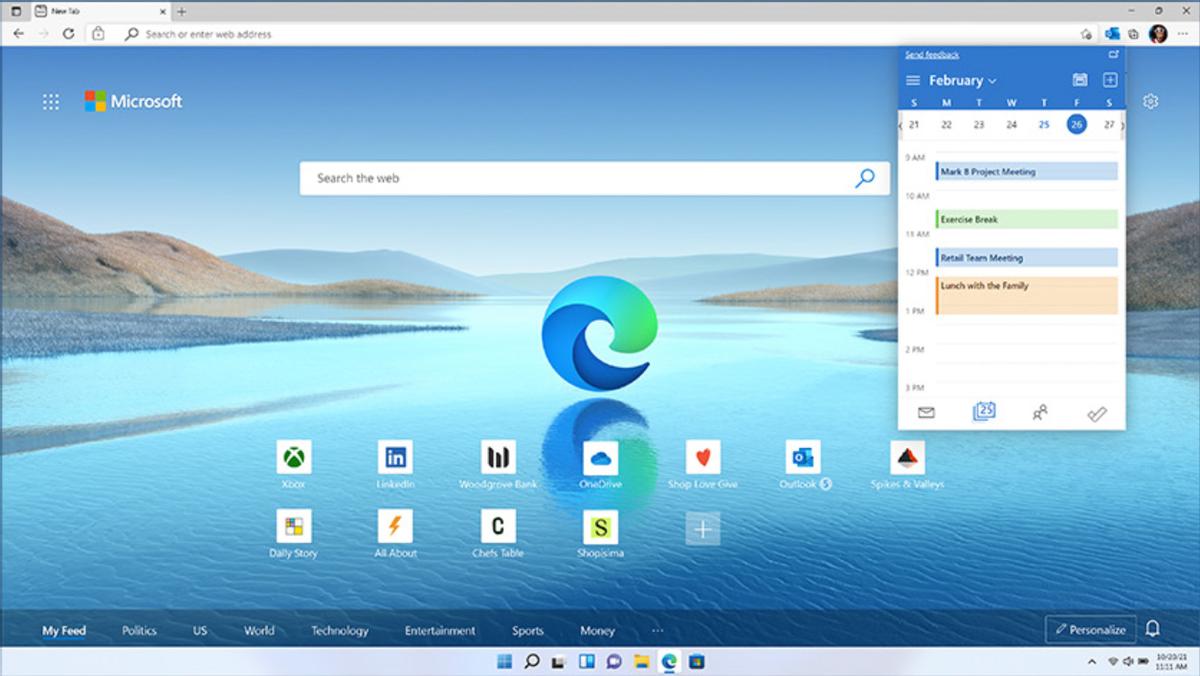Switch to the Sports feed tab
1200x676 pixels.
527,630
